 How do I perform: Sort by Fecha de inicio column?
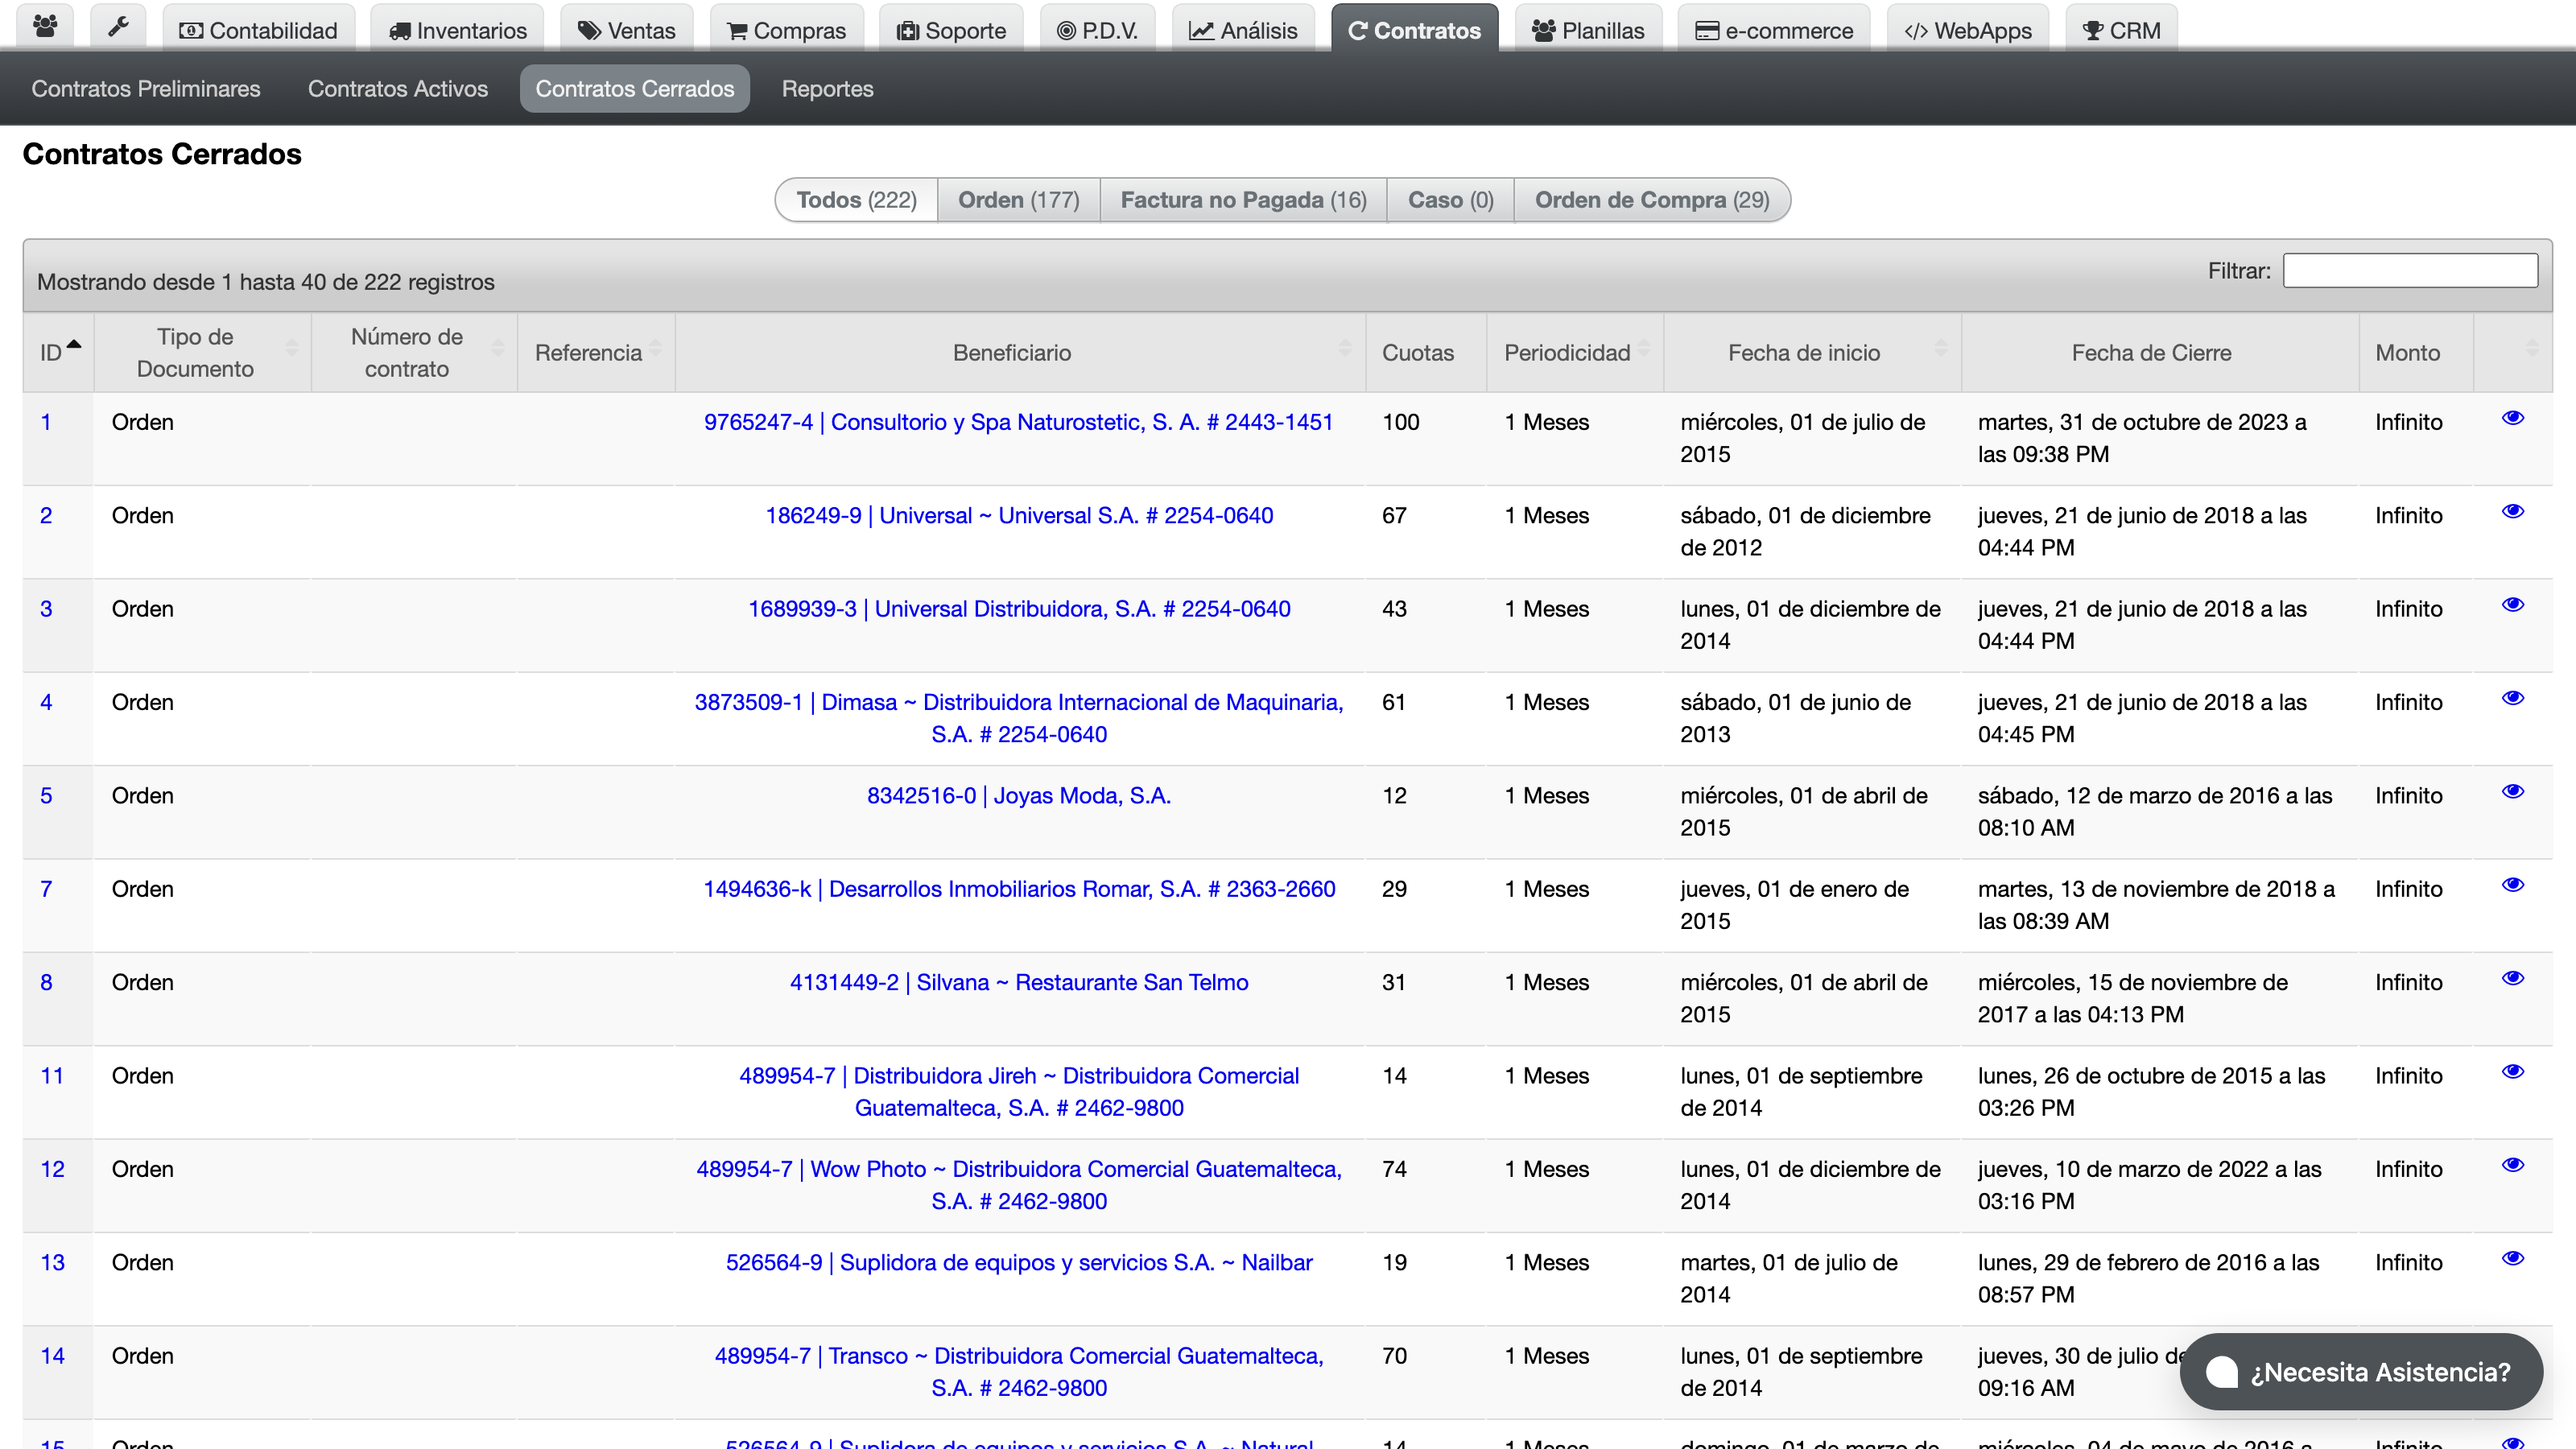[1812, 352]
